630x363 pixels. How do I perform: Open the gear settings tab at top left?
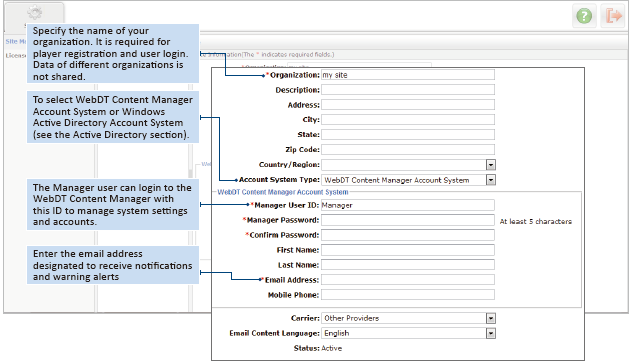[x=34, y=14]
